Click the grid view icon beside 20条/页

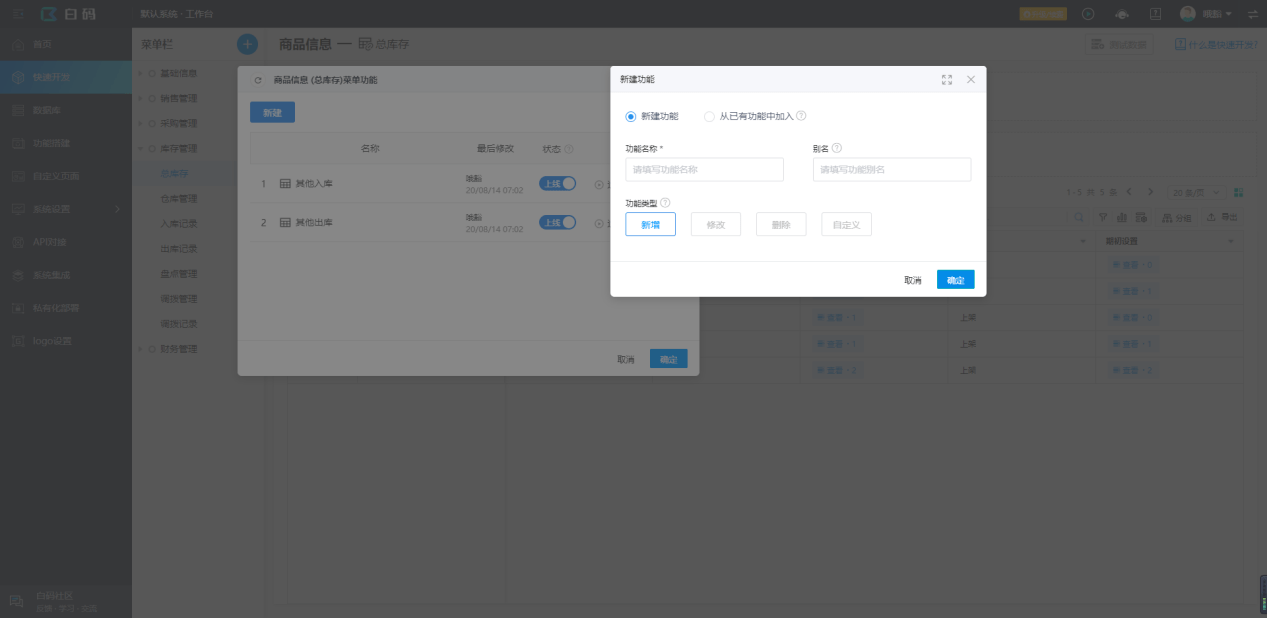1240,192
